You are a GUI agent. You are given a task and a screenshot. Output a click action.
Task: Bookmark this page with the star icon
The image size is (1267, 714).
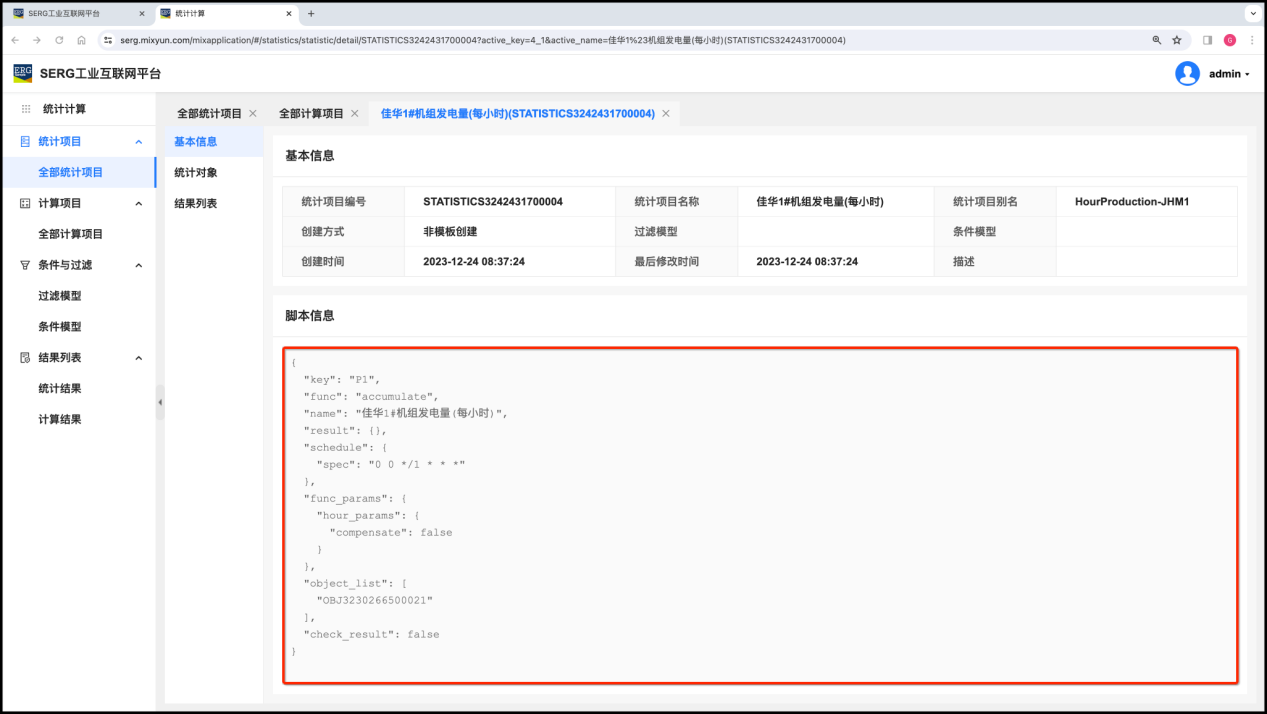[x=1177, y=40]
